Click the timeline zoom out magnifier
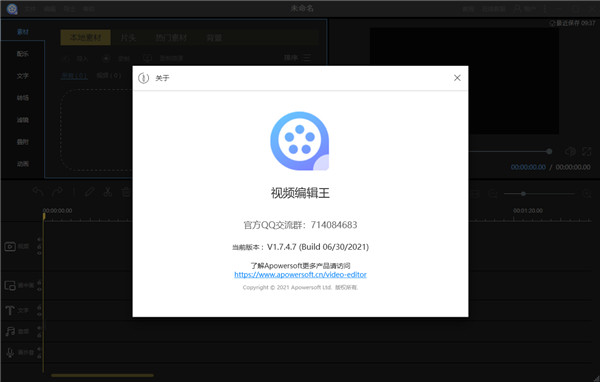 (494, 194)
